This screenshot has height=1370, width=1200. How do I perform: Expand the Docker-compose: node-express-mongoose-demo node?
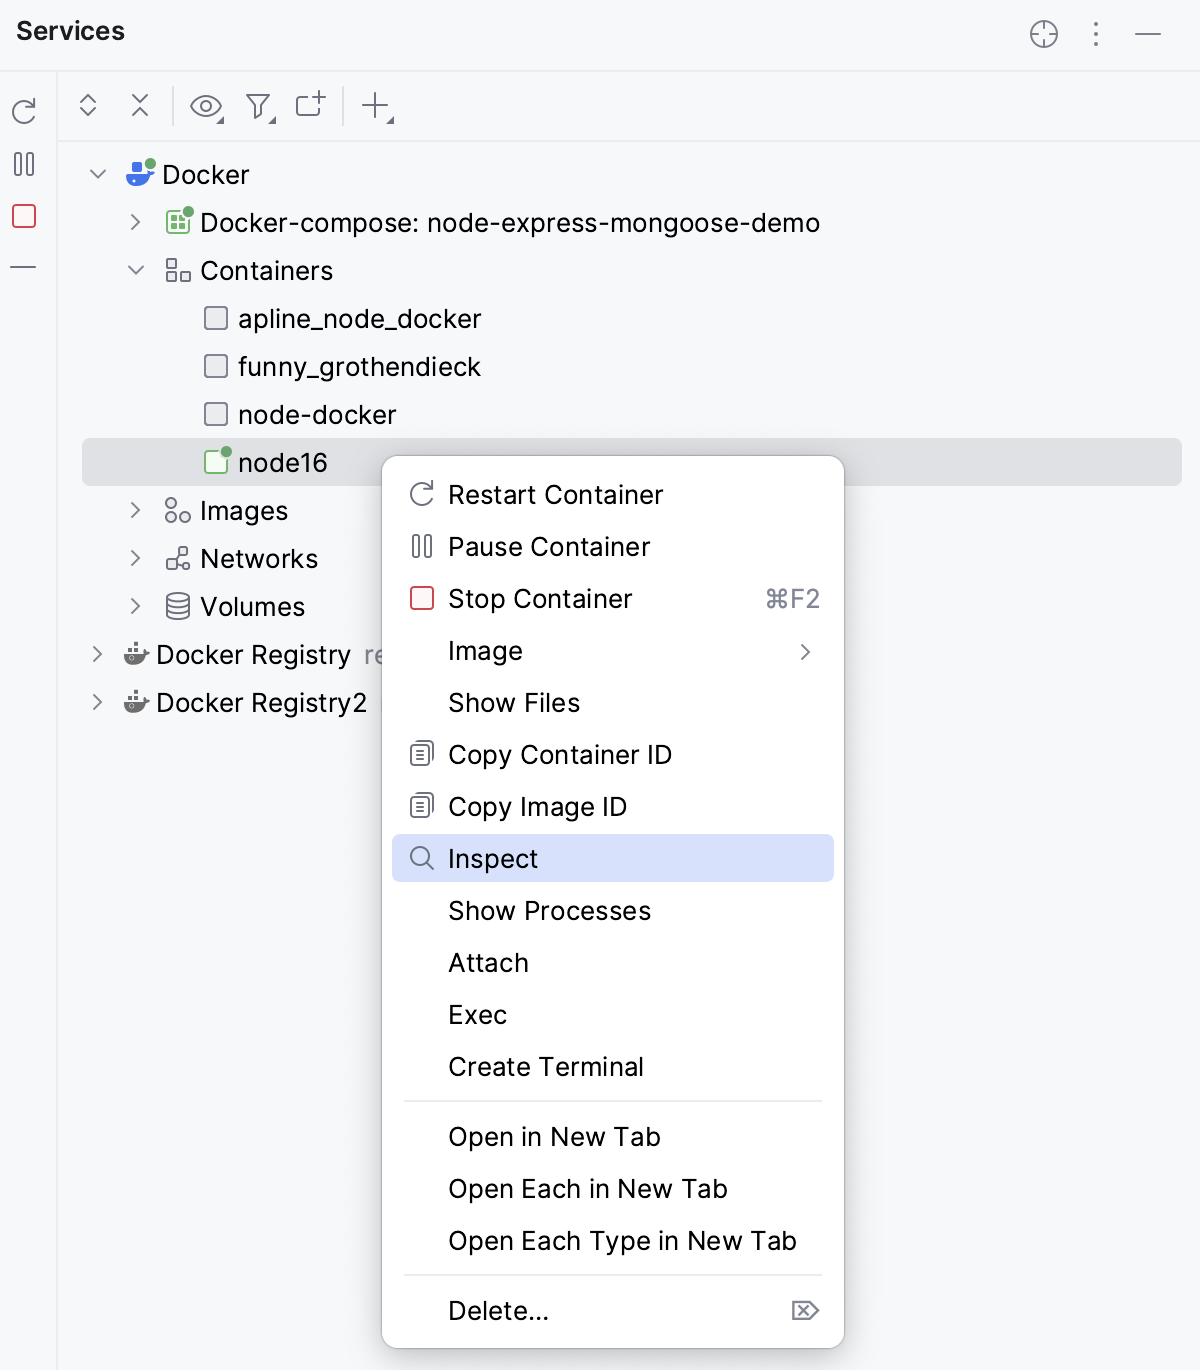[136, 222]
